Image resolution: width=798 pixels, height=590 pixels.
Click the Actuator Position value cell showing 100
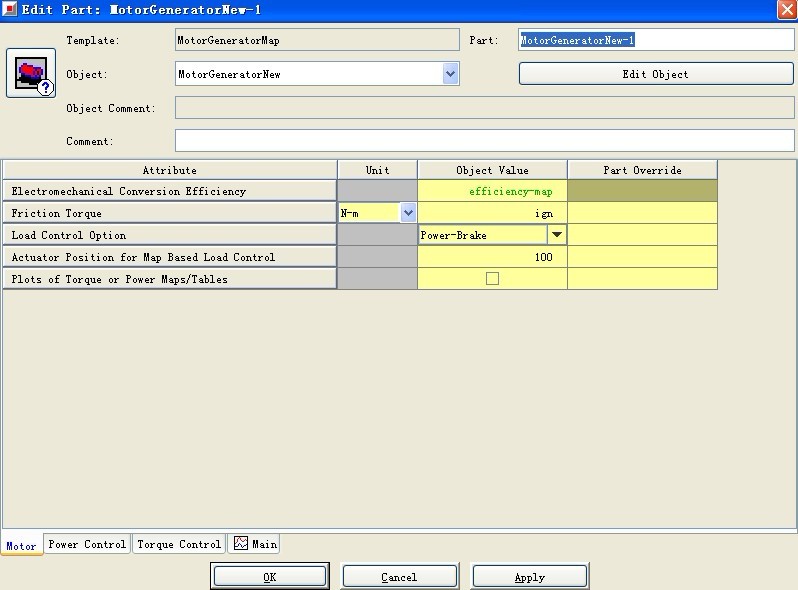pyautogui.click(x=492, y=257)
